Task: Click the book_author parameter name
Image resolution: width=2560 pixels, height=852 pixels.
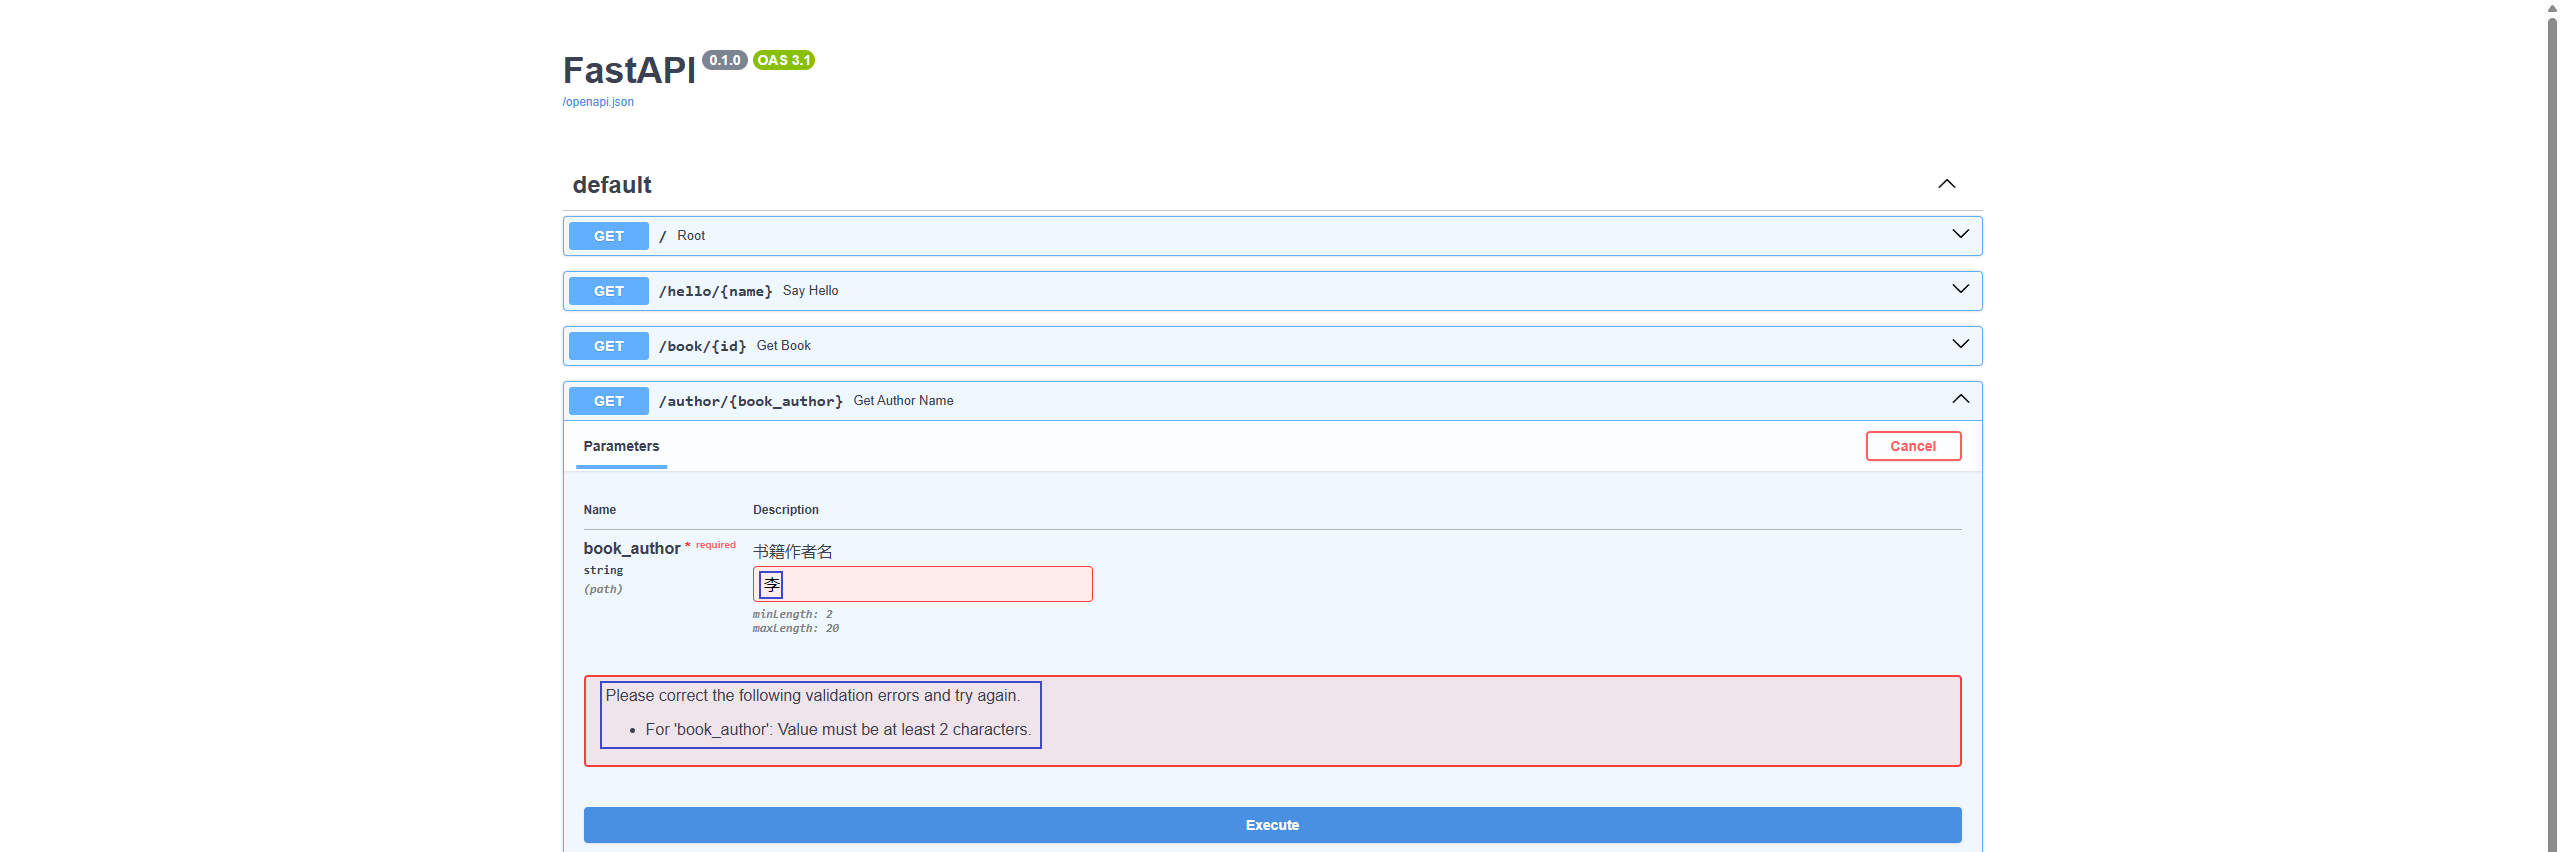Action: pyautogui.click(x=632, y=548)
